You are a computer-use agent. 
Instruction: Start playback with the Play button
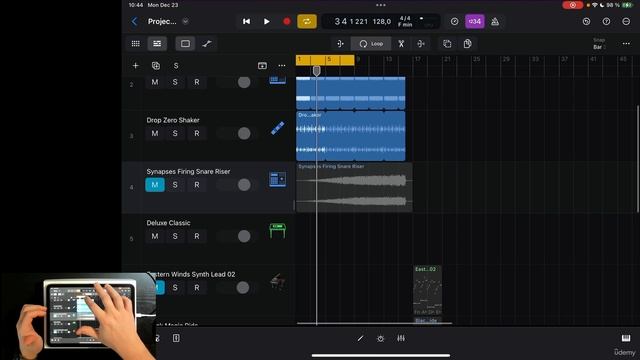267,21
